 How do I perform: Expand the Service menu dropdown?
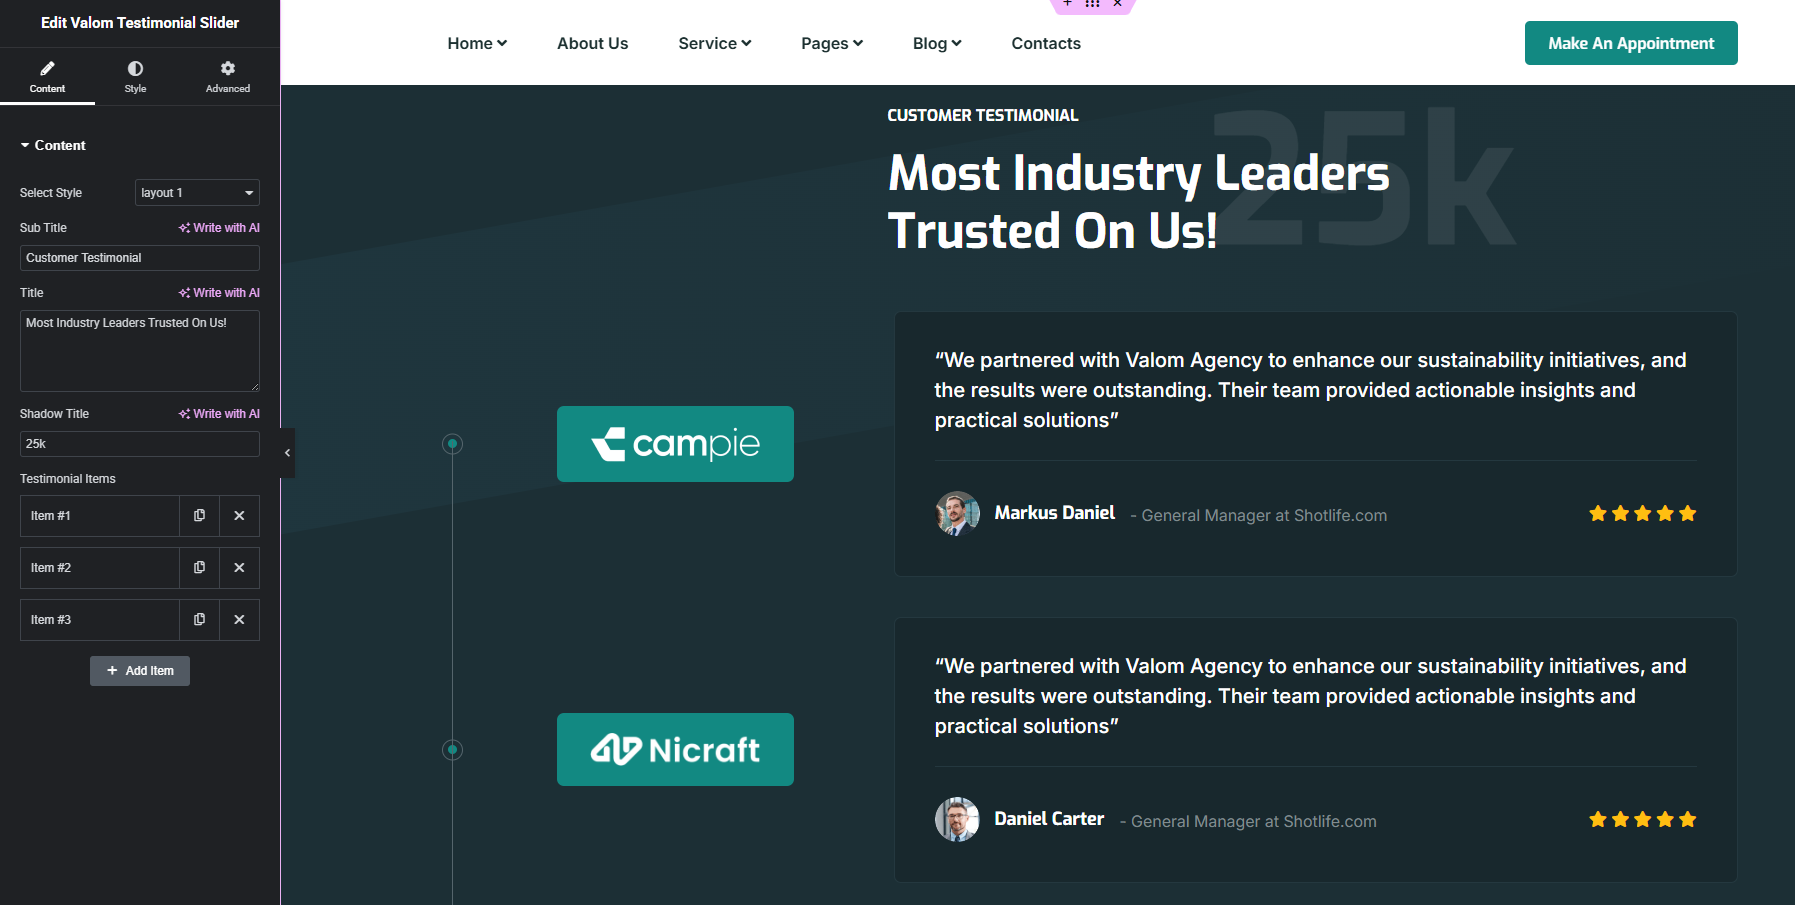714,44
